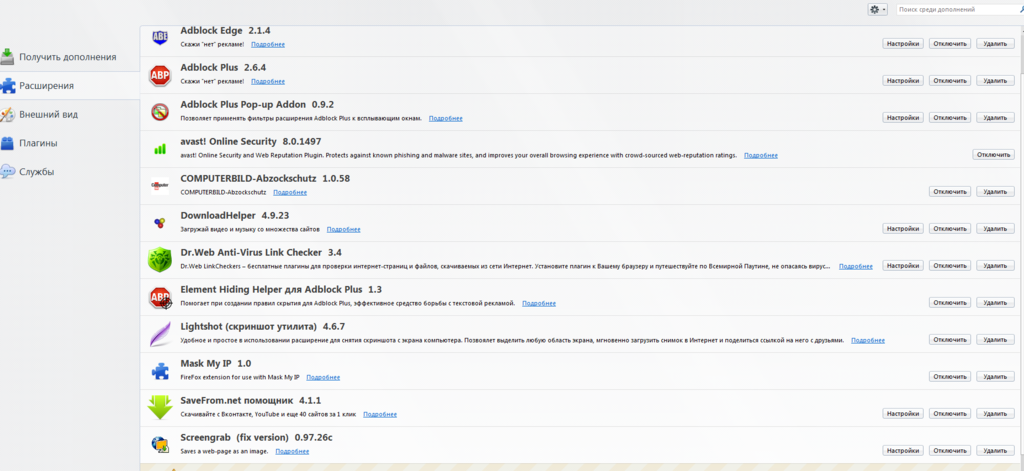
Task: Open Настройки for SaveFrom.net помощник
Action: pyautogui.click(x=903, y=414)
